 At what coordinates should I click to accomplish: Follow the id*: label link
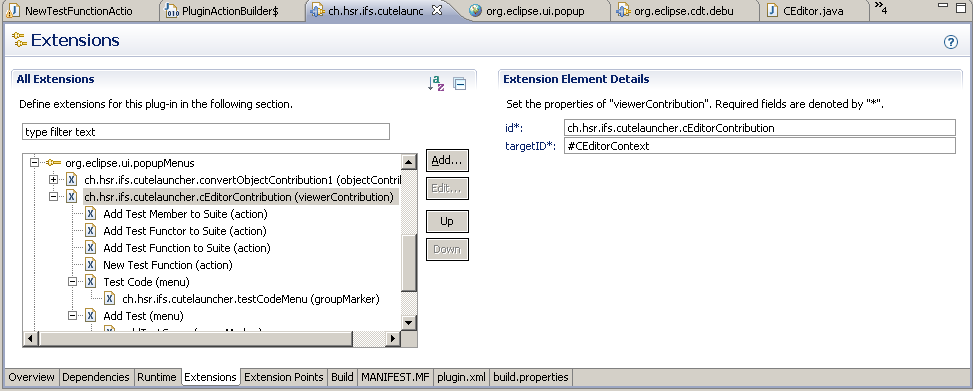coord(515,128)
